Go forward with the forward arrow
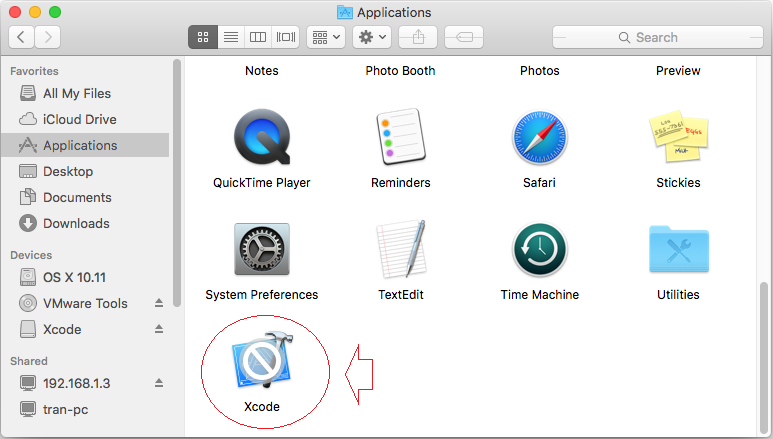Screen dimensions: 773x439 (x=48, y=37)
